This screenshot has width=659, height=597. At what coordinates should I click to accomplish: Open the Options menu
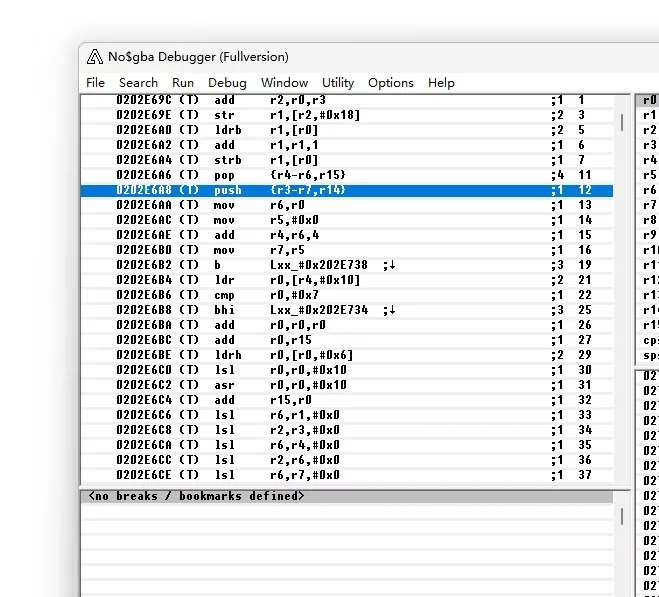(390, 83)
